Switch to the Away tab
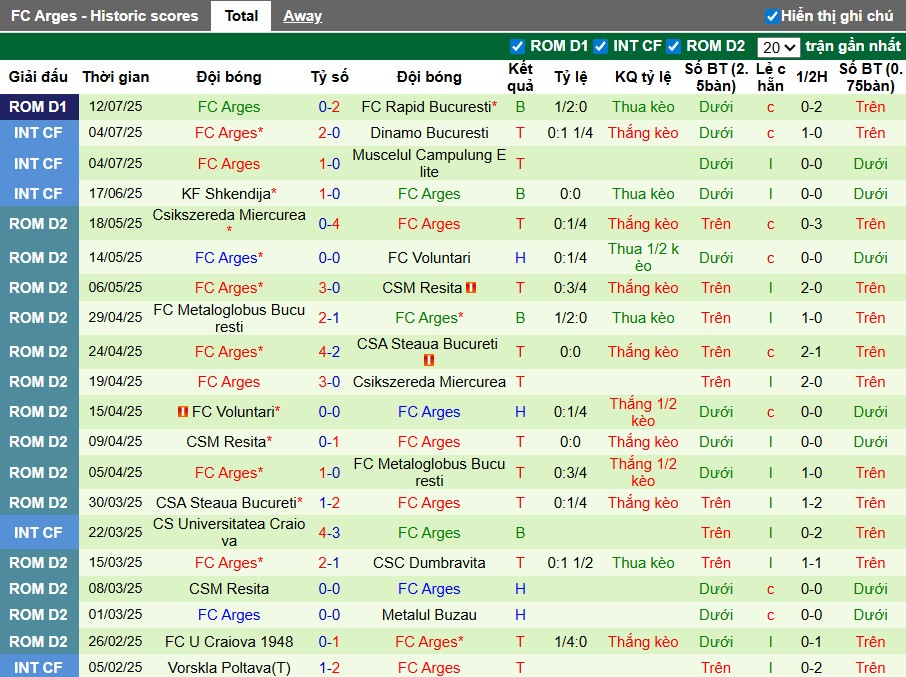The width and height of the screenshot is (906, 677). coord(302,16)
